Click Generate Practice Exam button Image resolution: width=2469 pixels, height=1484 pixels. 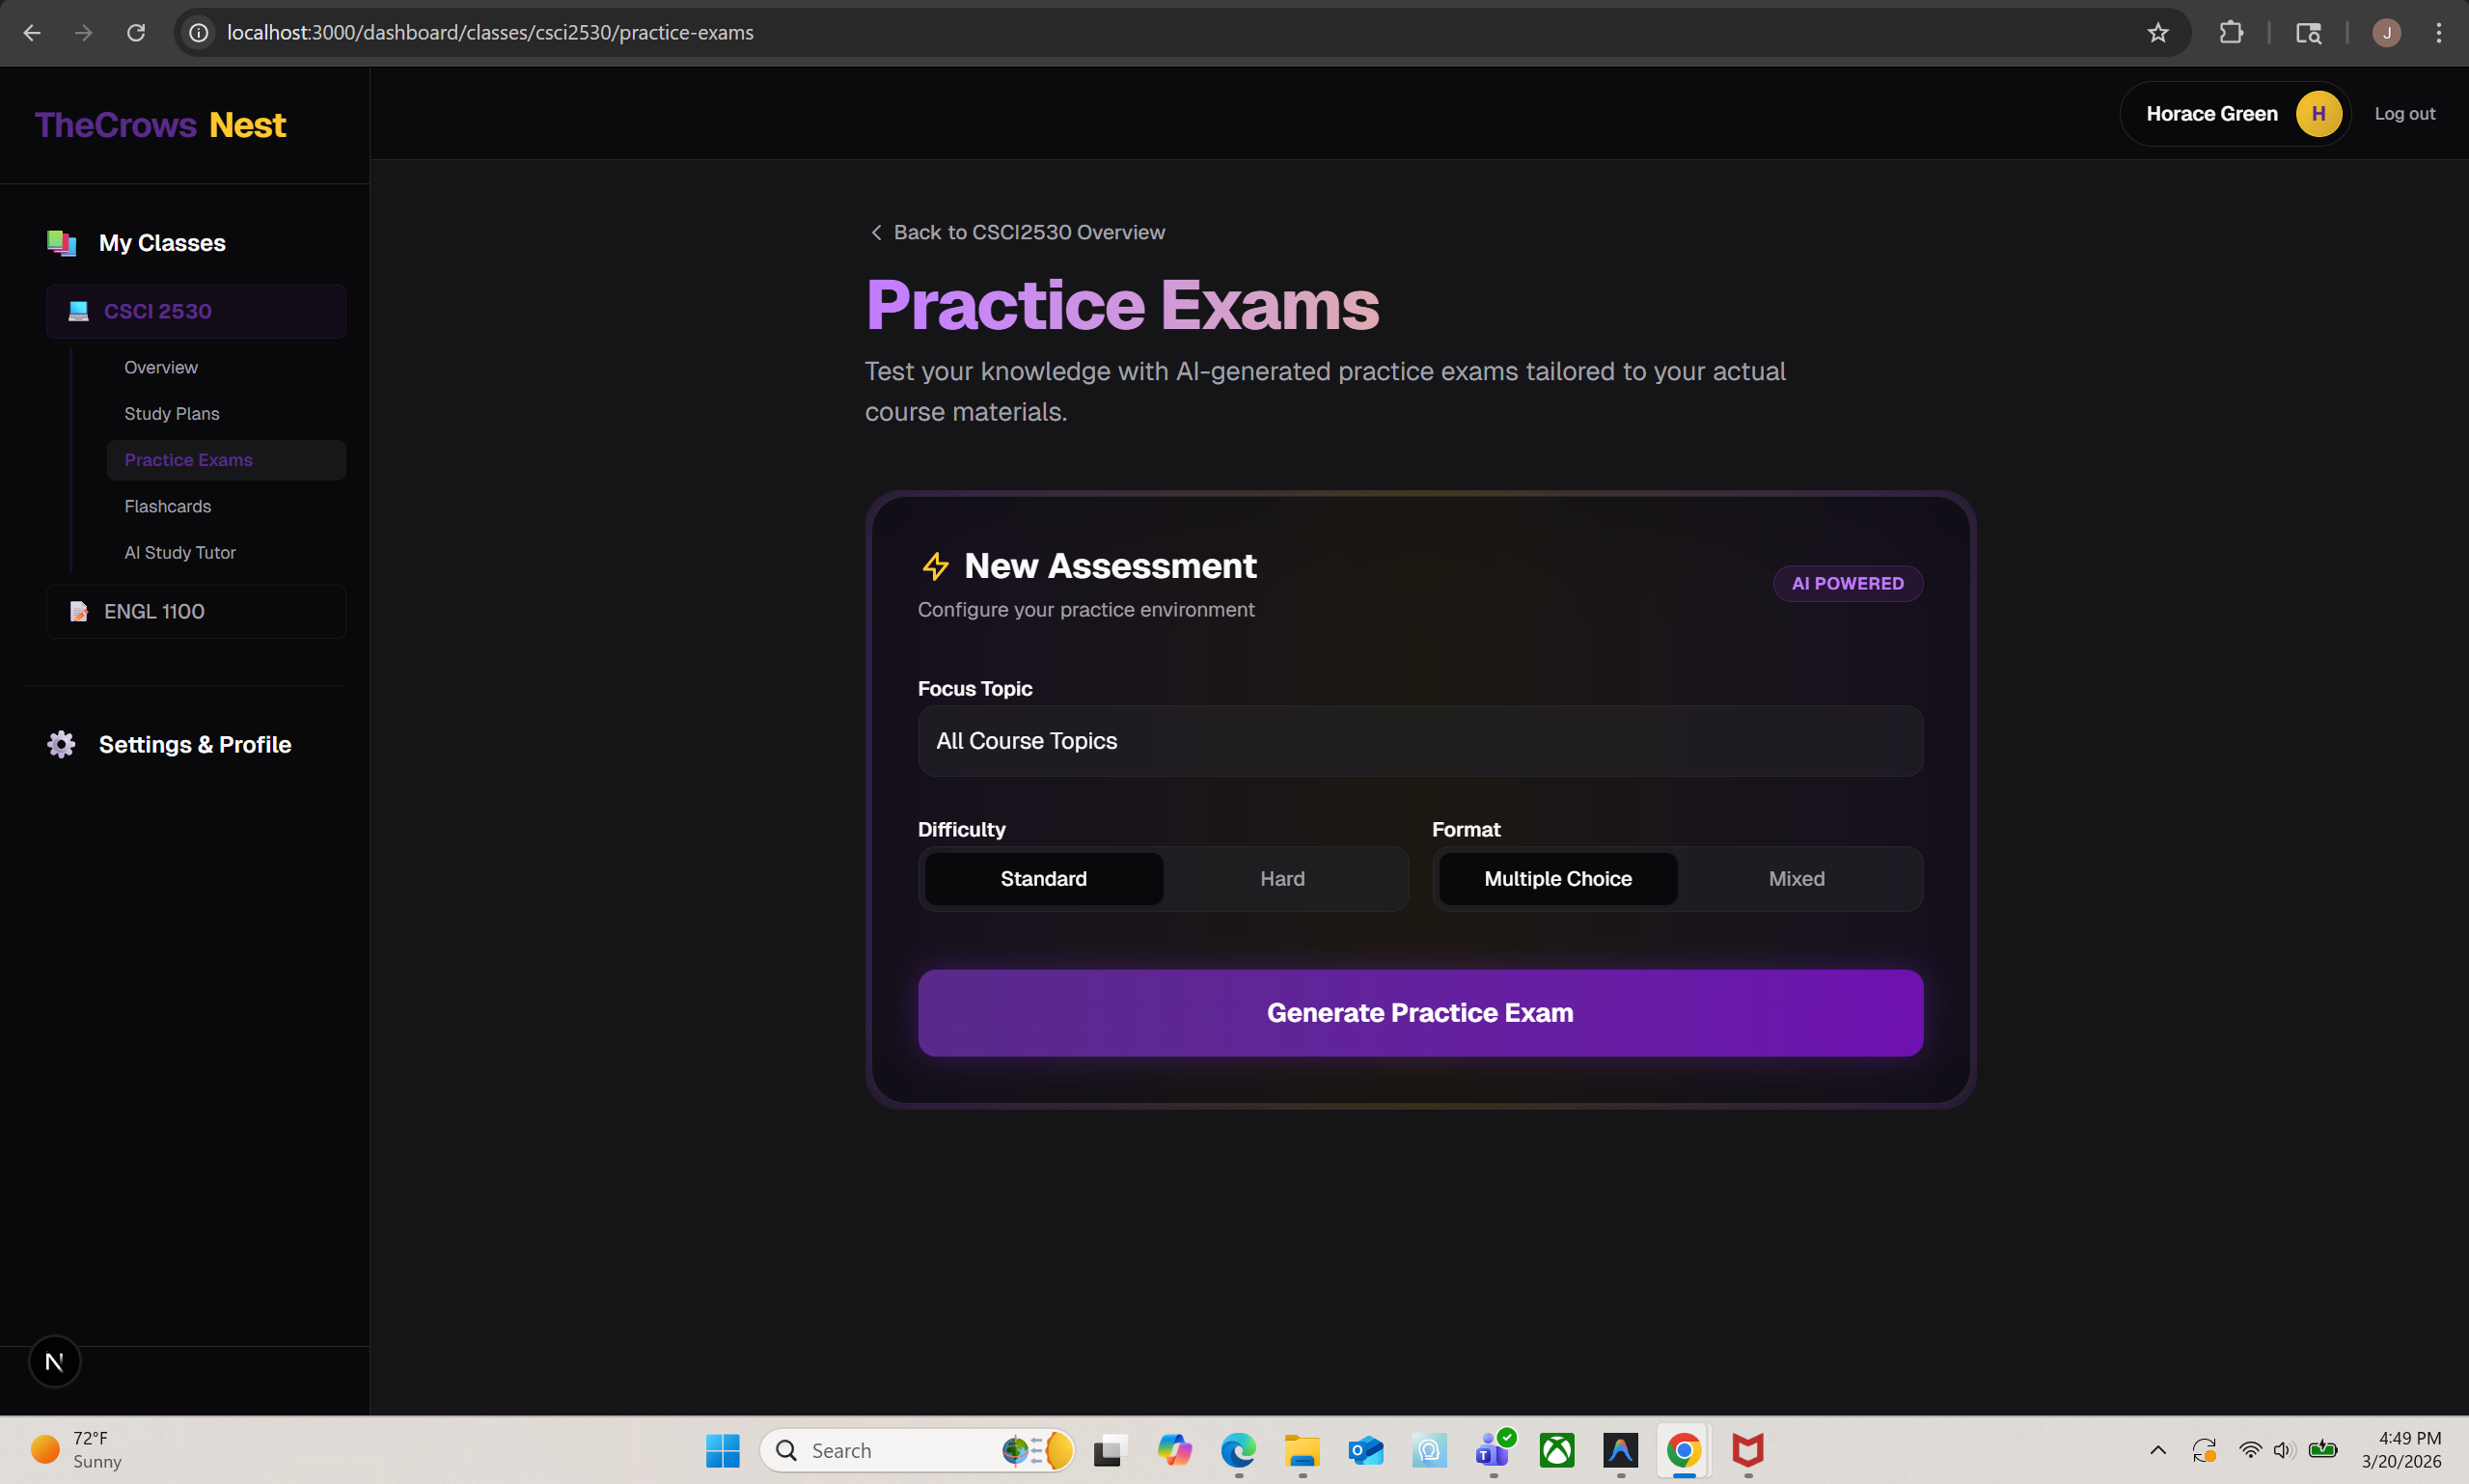pos(1420,1013)
